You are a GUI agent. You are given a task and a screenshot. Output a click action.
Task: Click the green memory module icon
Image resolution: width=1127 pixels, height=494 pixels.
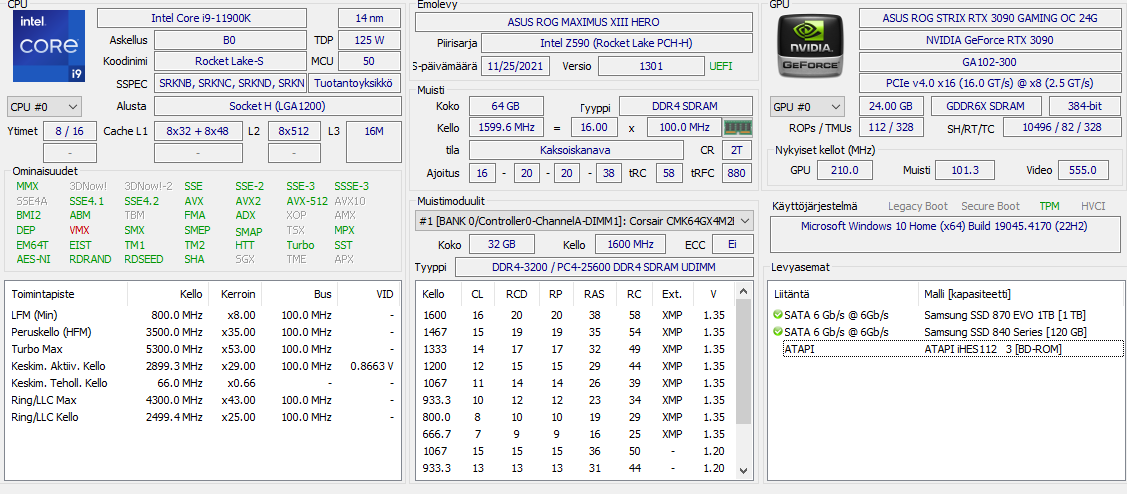(737, 127)
